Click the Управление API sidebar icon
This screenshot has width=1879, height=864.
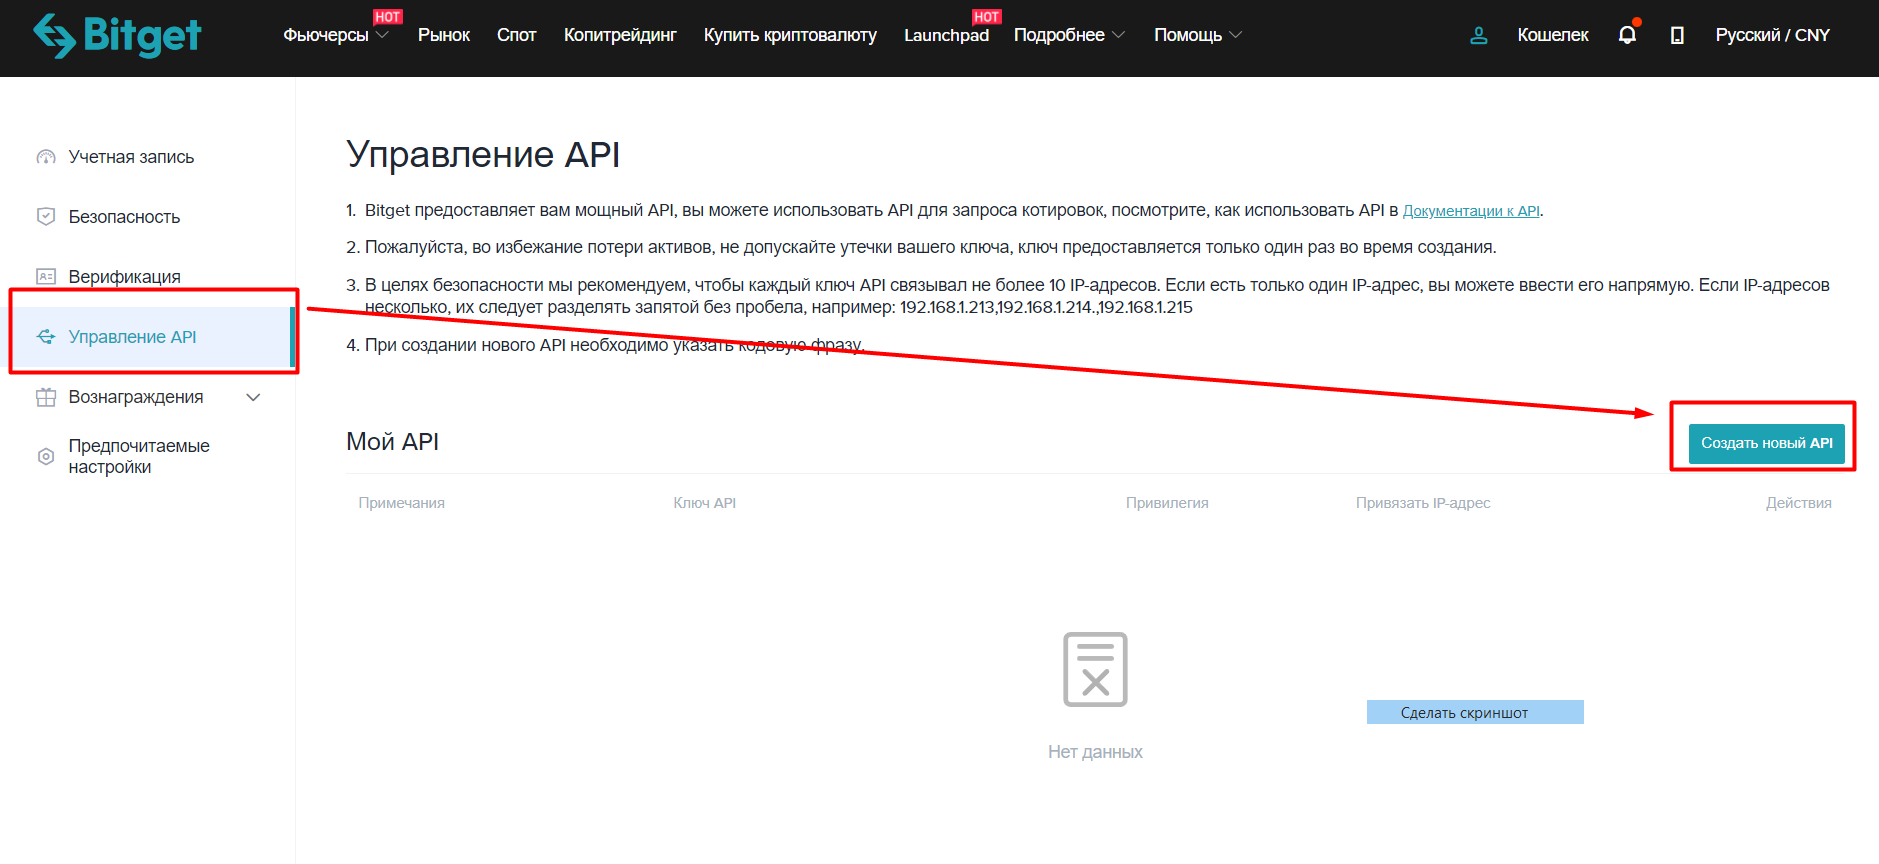click(x=46, y=337)
